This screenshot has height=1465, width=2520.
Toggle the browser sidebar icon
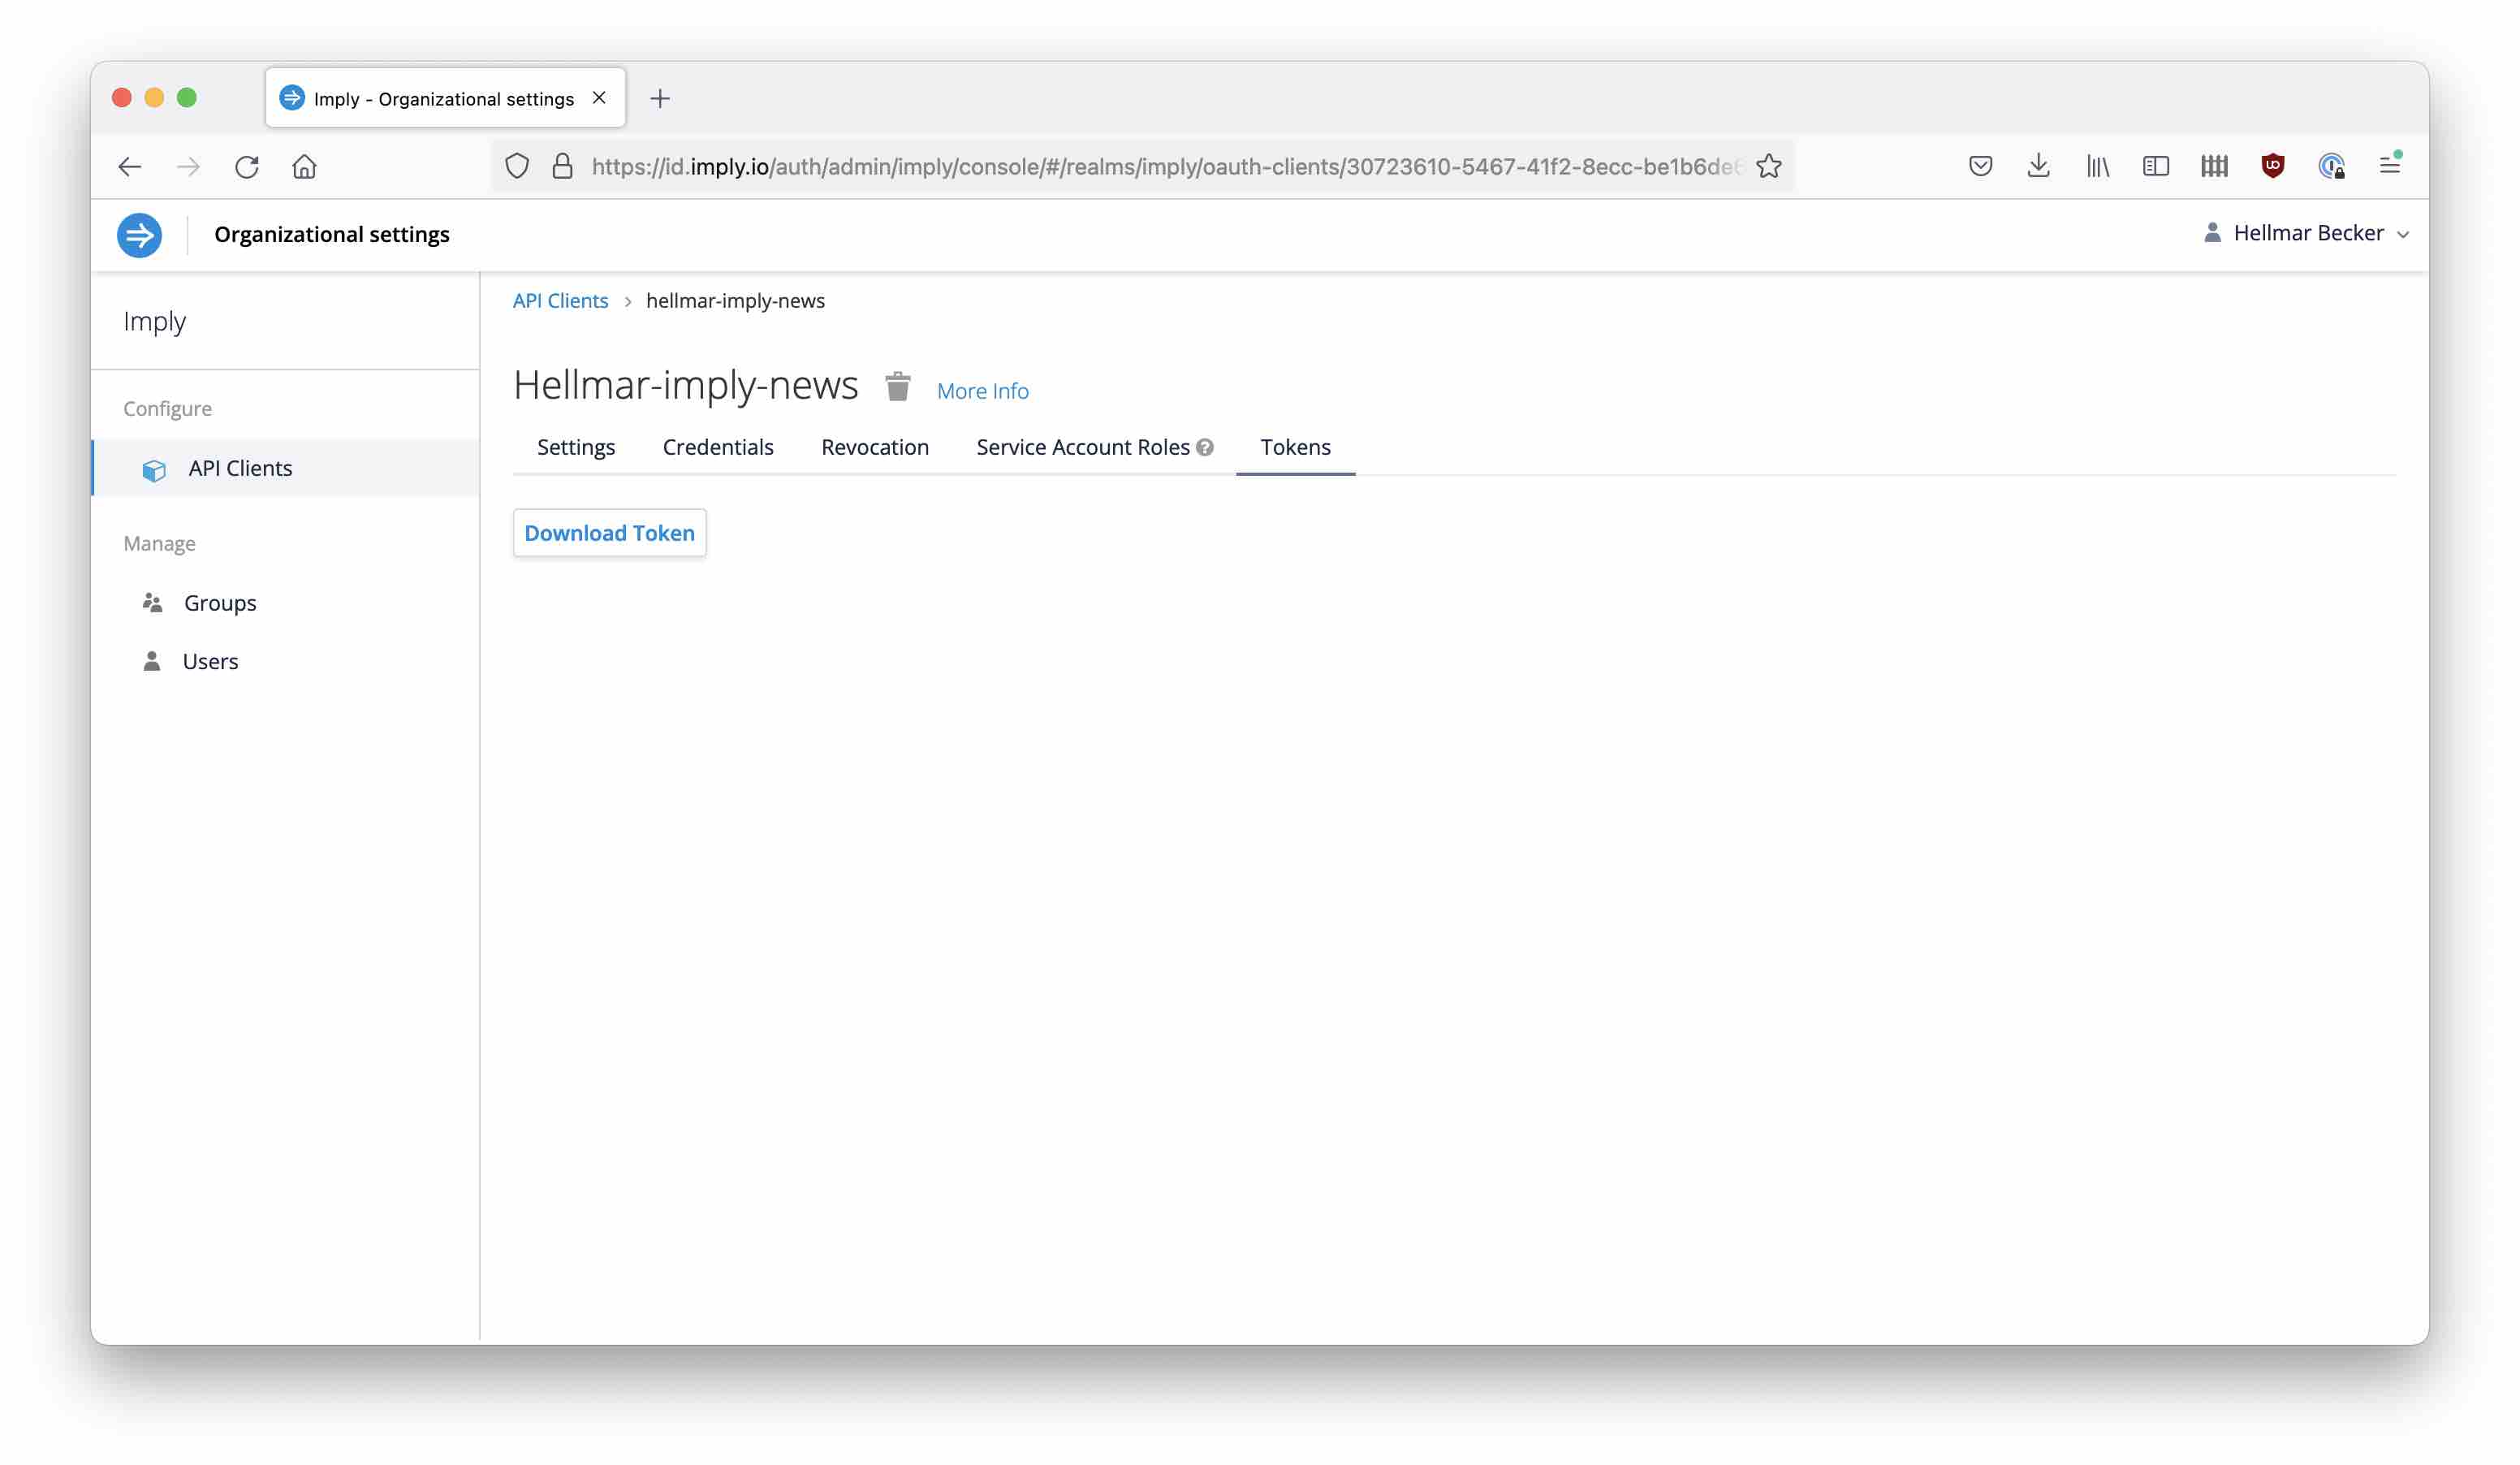(2156, 166)
